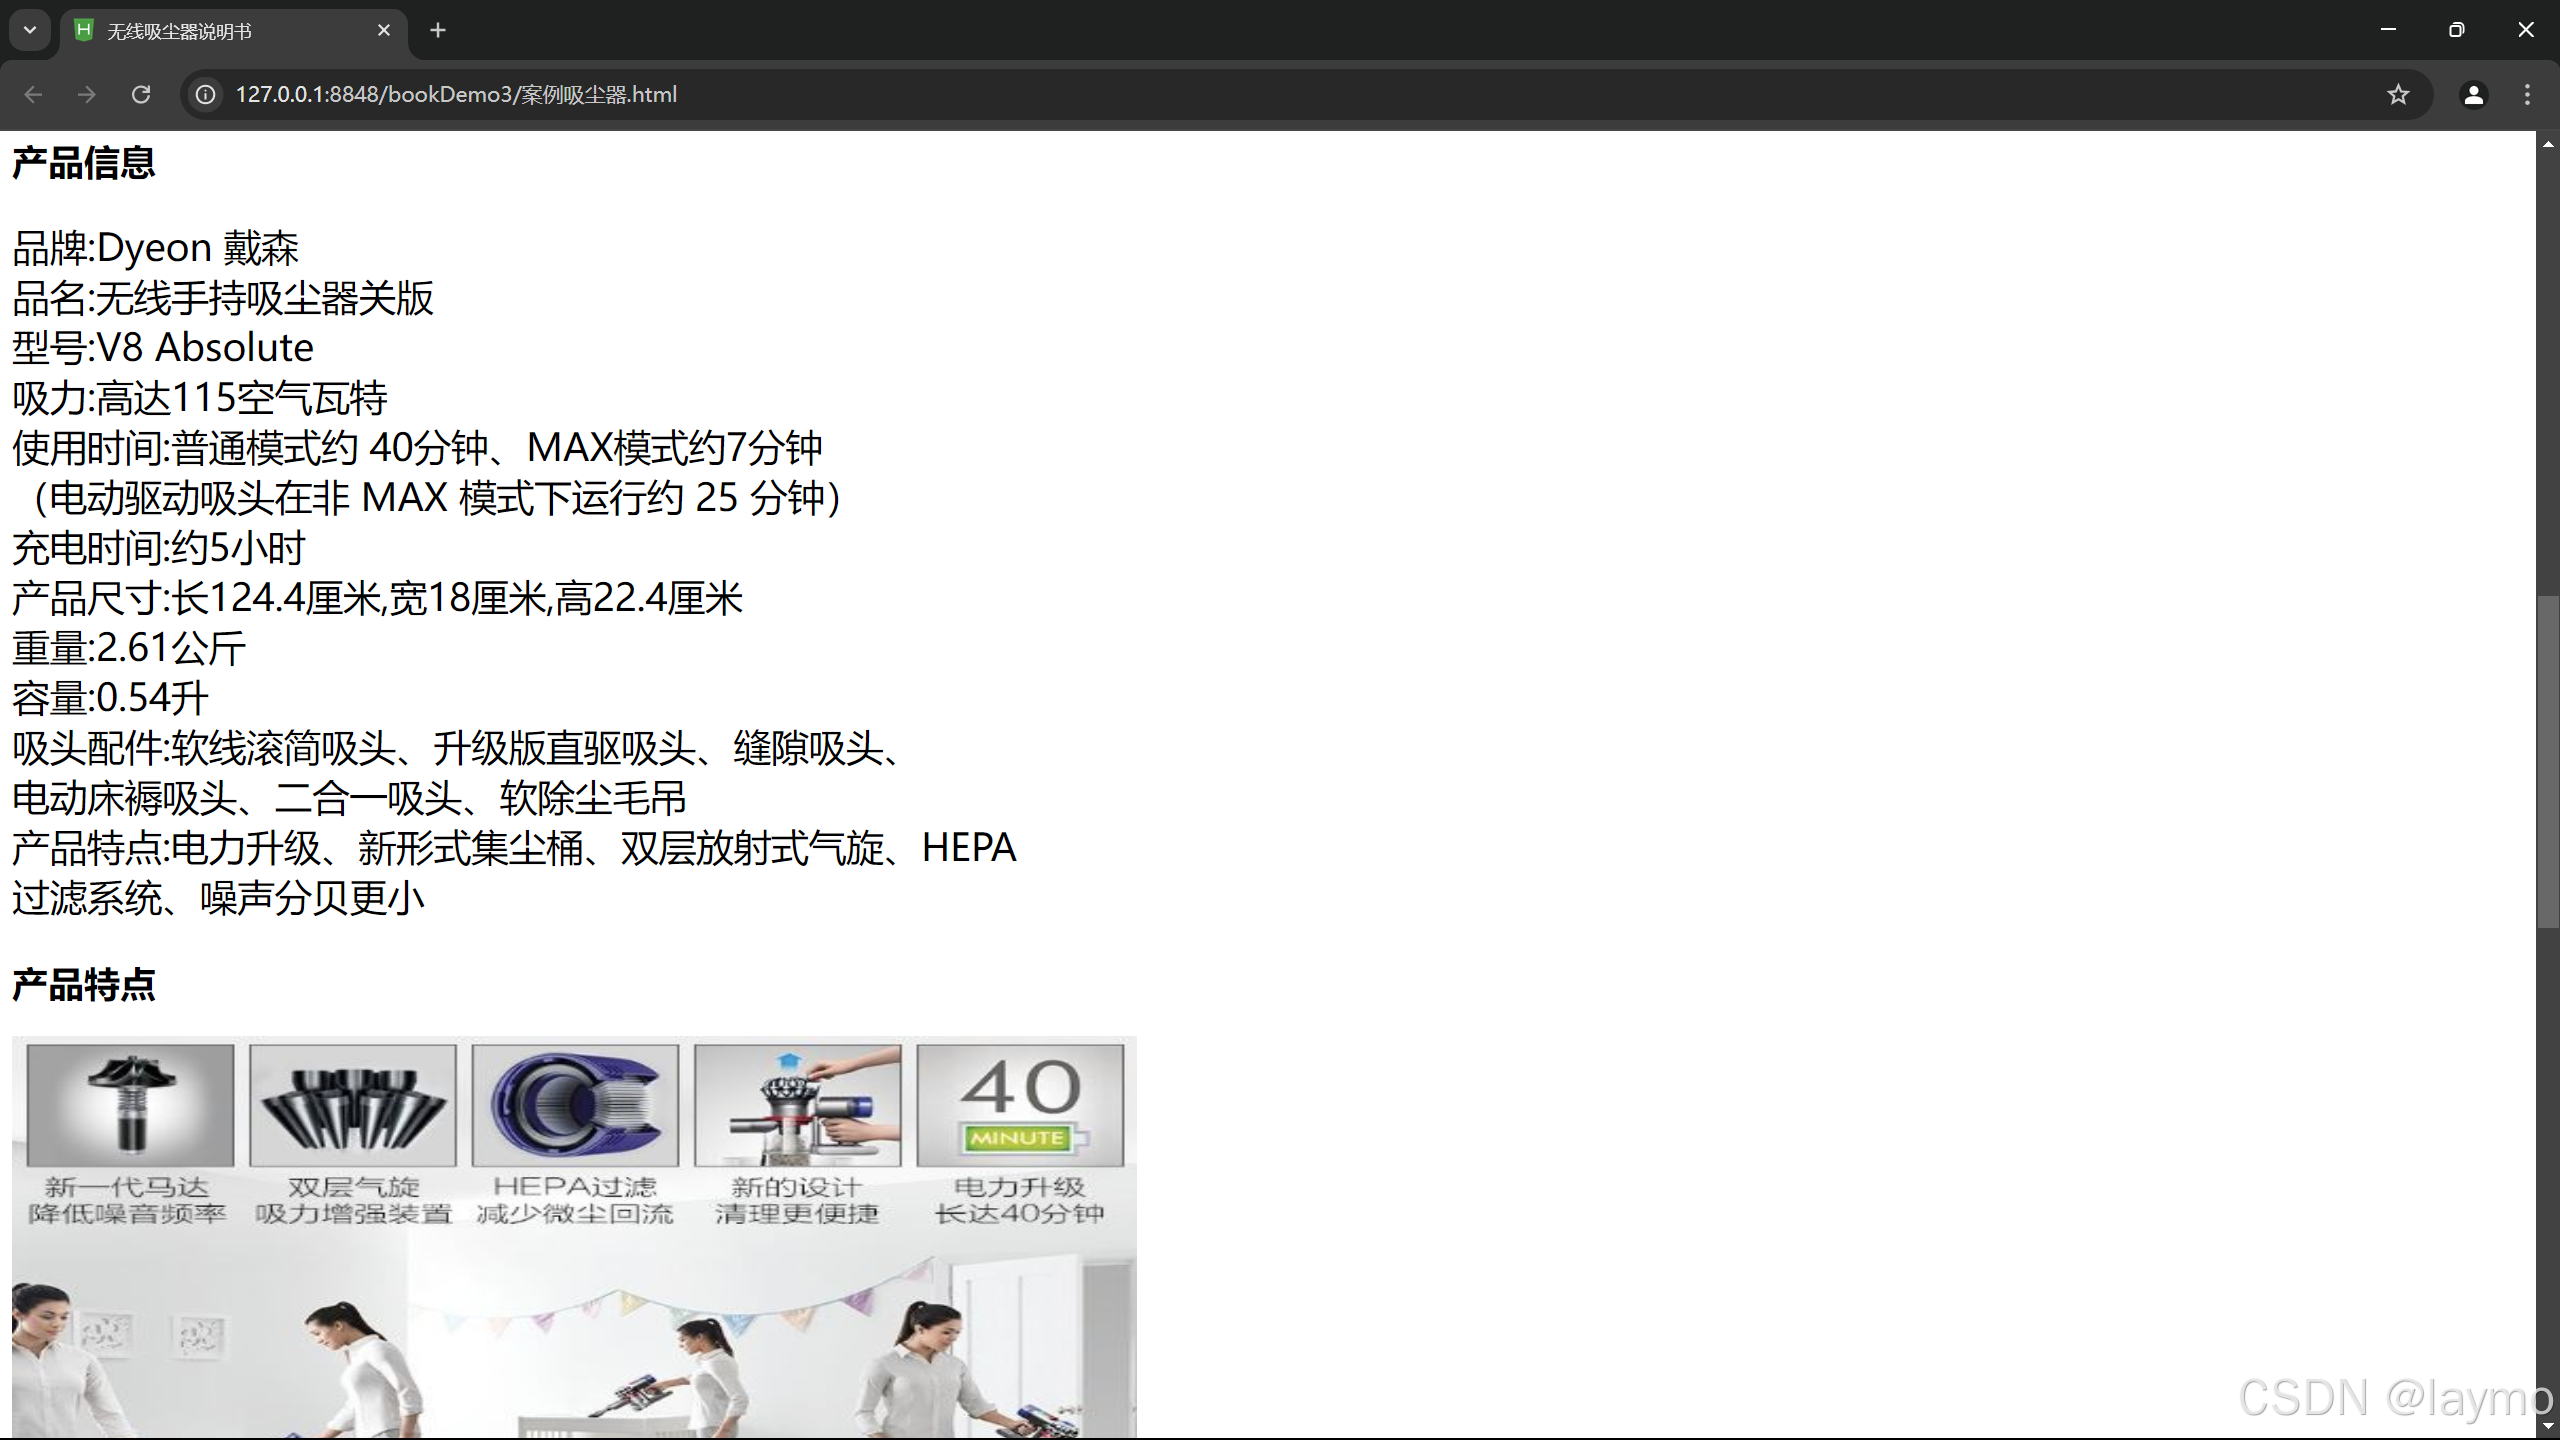View site information icon in address bar
Screen dimensions: 2560x1440
point(206,94)
